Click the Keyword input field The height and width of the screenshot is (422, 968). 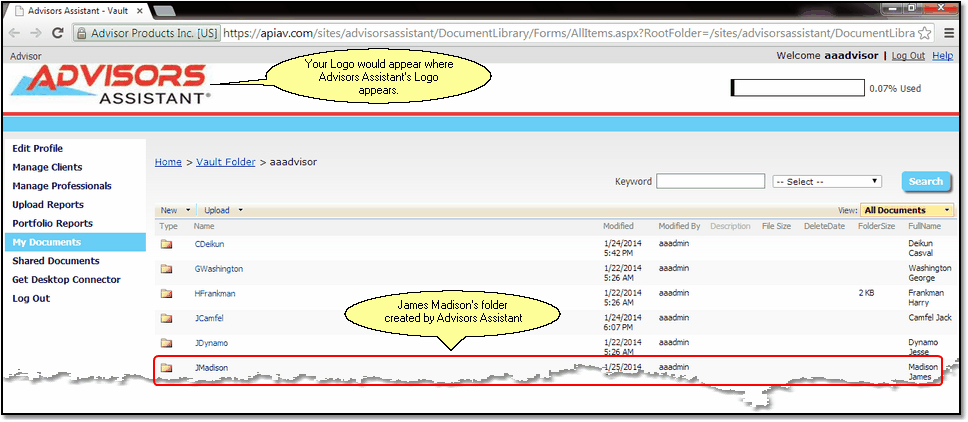click(711, 181)
